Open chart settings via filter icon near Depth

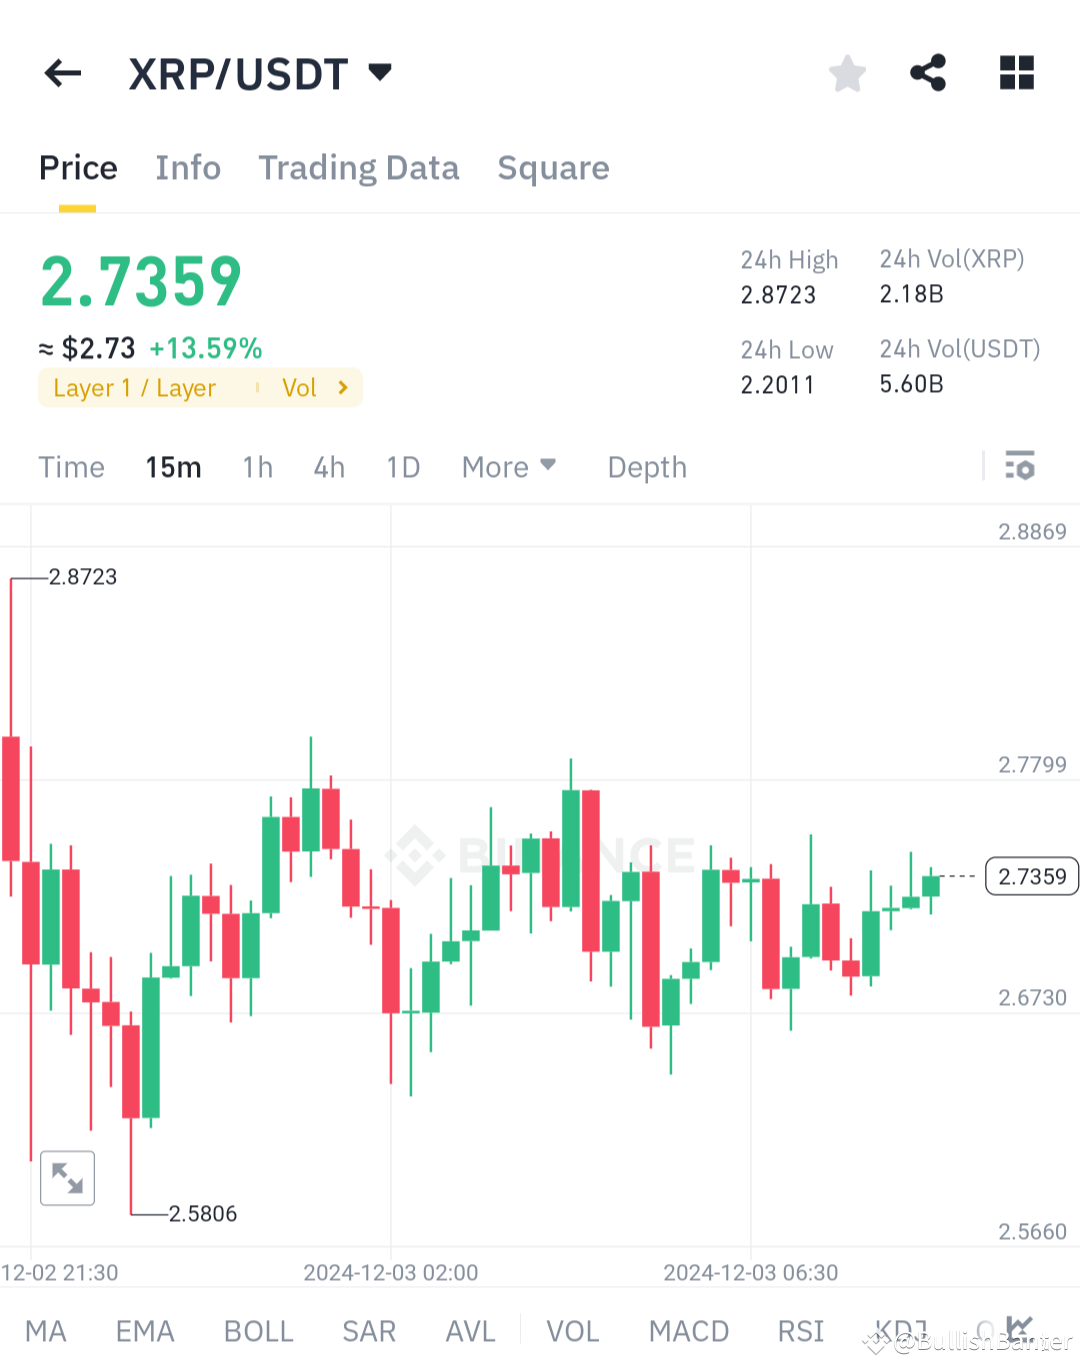tap(1020, 466)
